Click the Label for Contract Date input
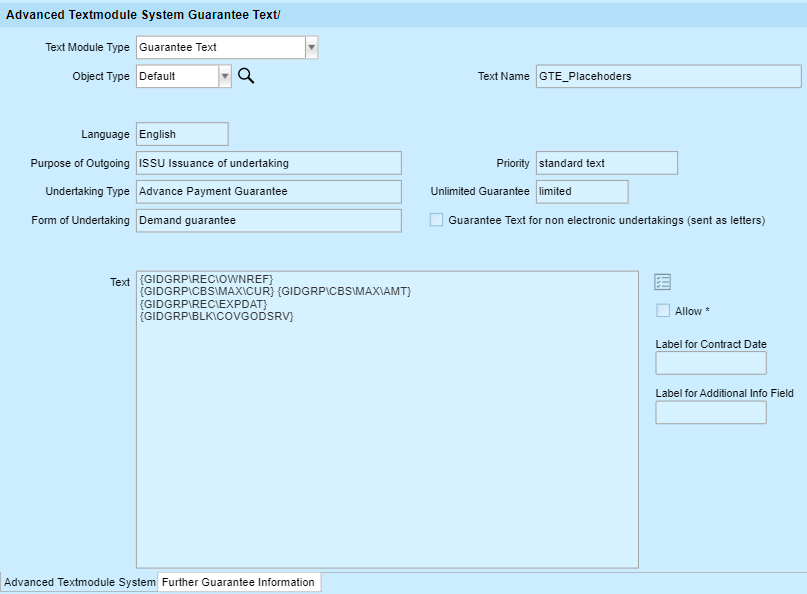The width and height of the screenshot is (807, 594). pyautogui.click(x=711, y=363)
